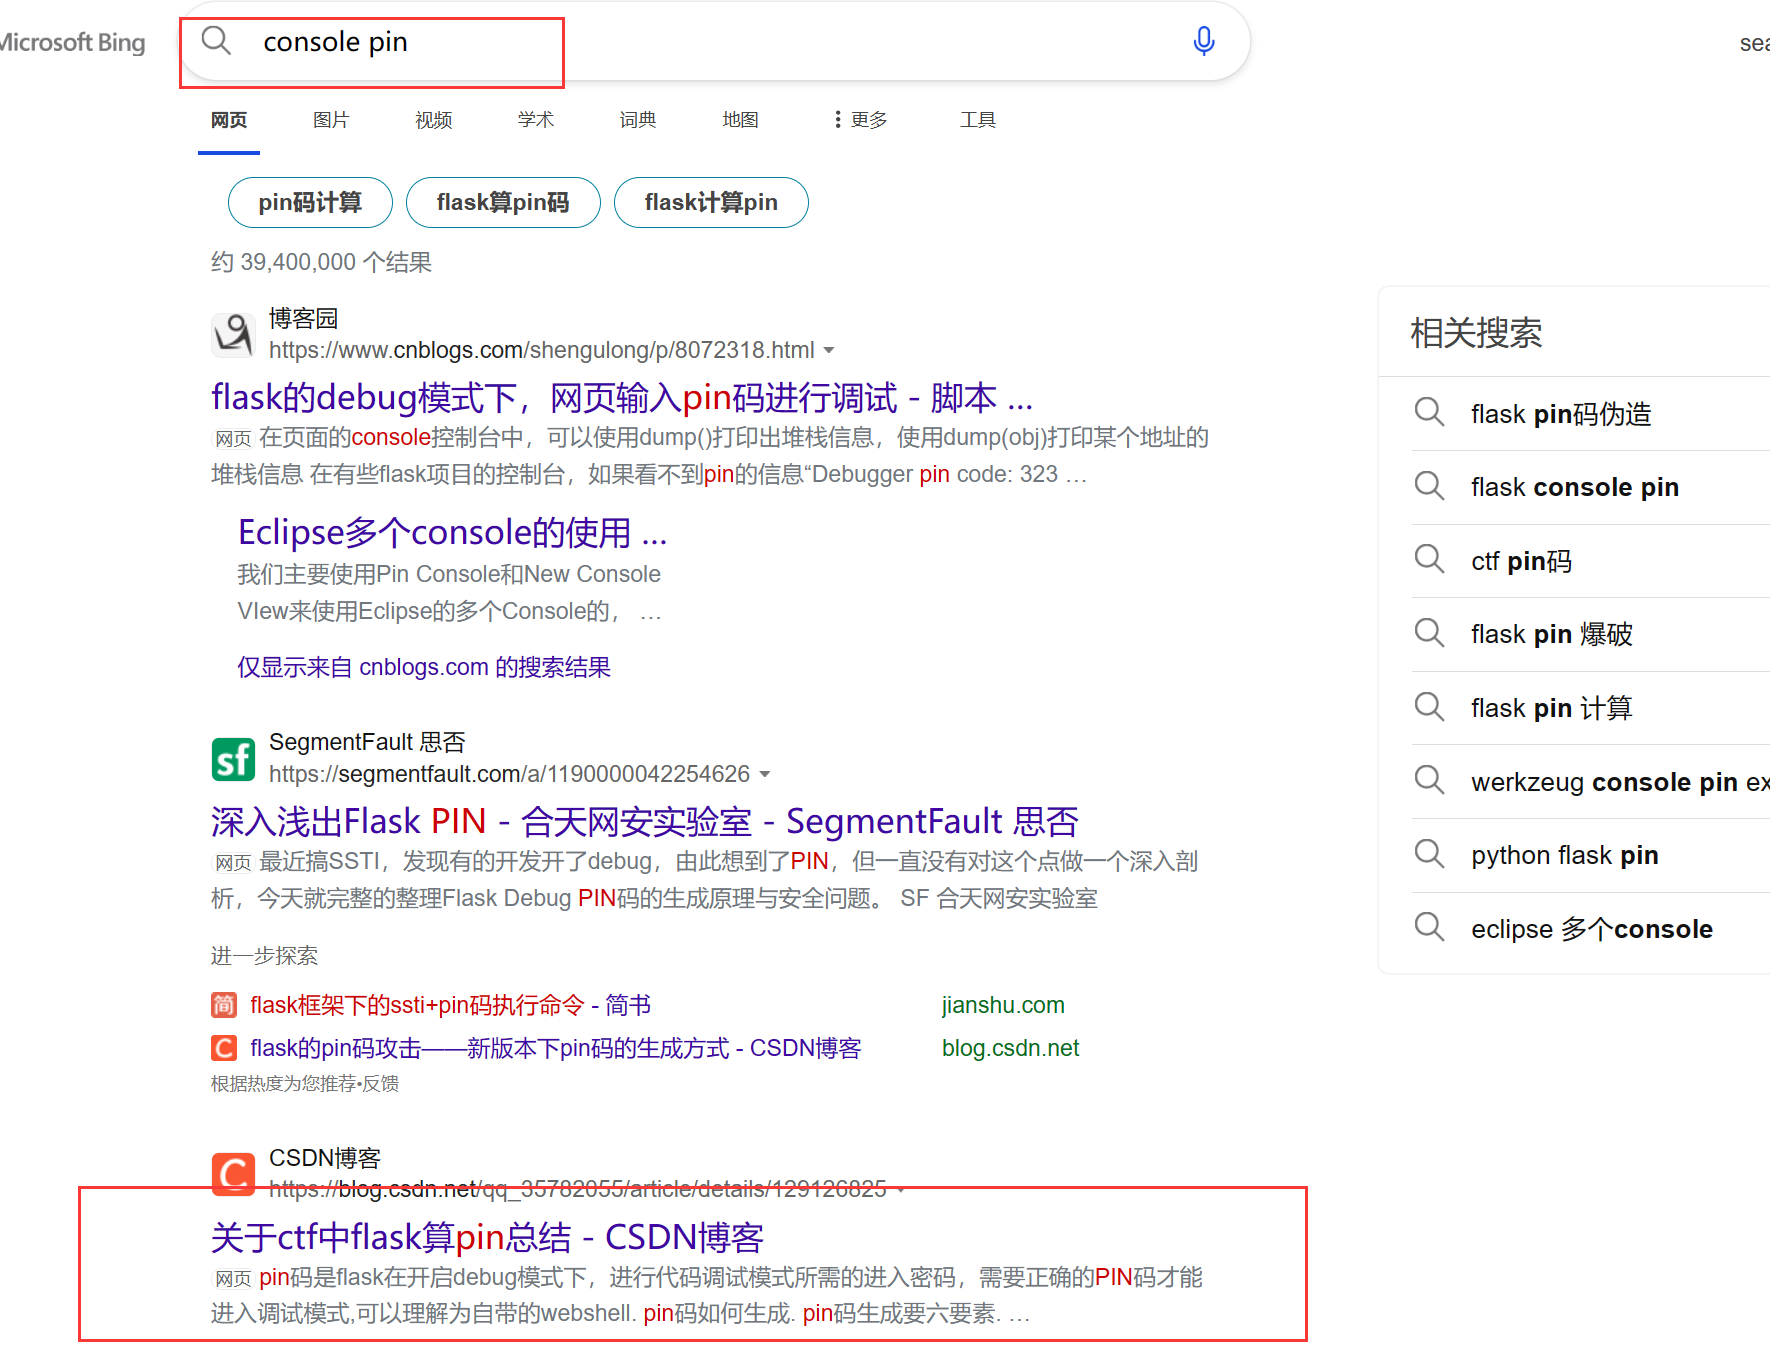Click the microphone voice search icon
Image resolution: width=1770 pixels, height=1360 pixels.
click(1204, 41)
